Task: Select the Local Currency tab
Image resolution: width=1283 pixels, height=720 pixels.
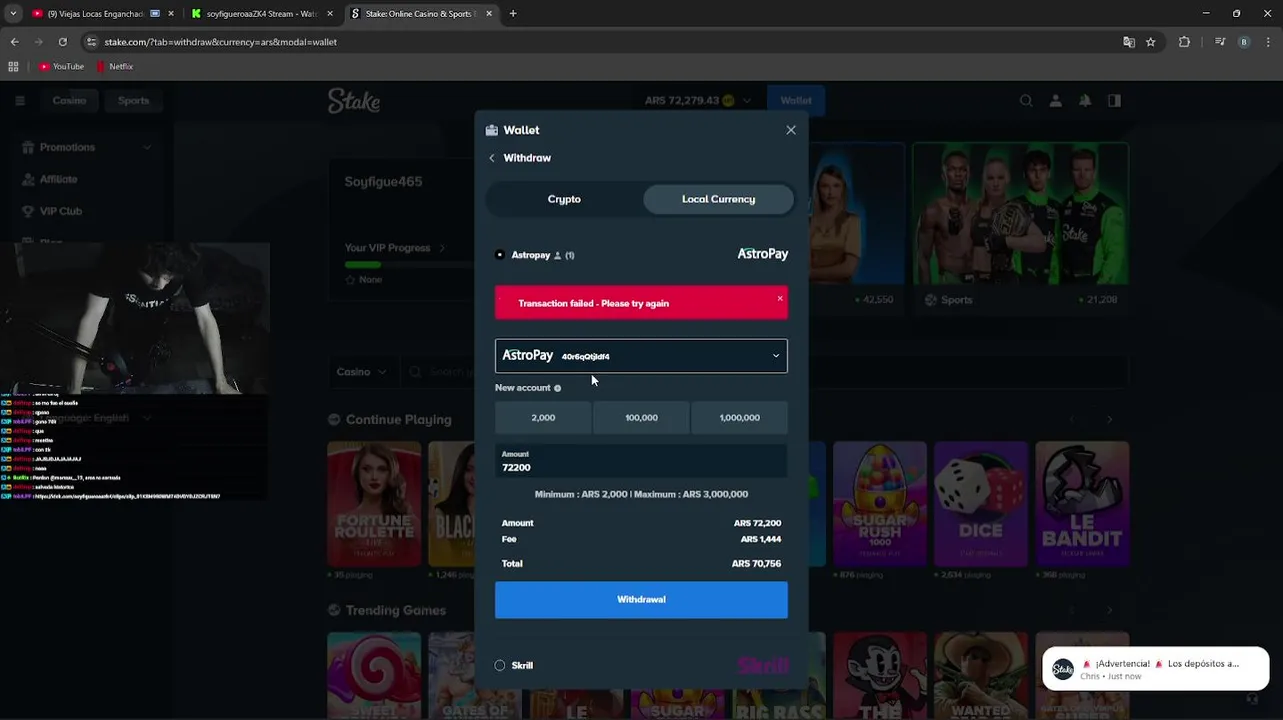Action: point(718,199)
